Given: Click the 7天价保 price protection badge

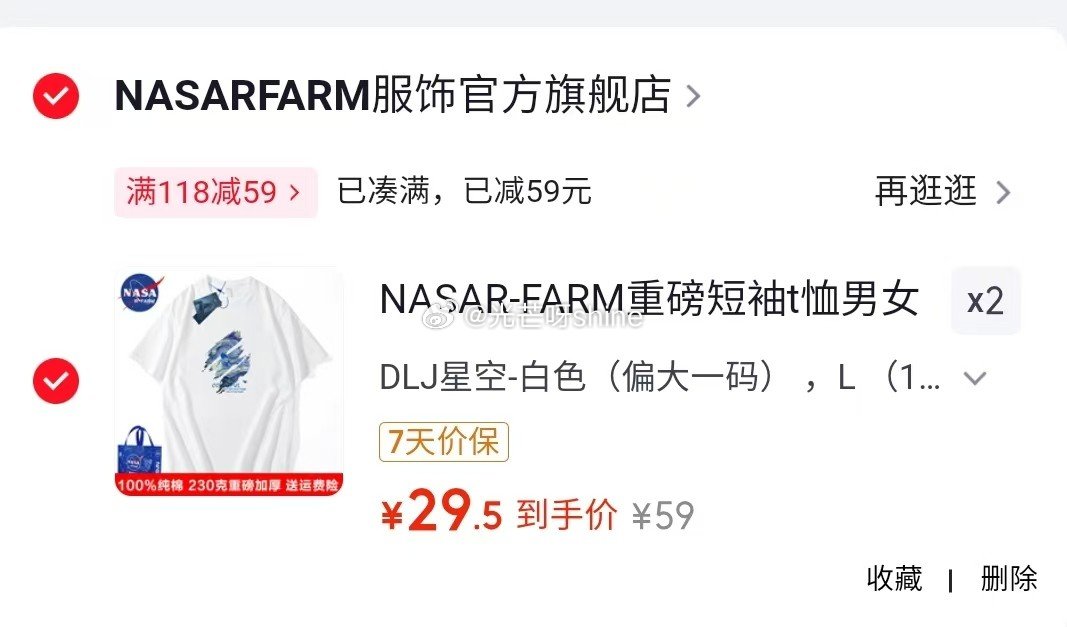Looking at the screenshot, I should click(x=444, y=442).
